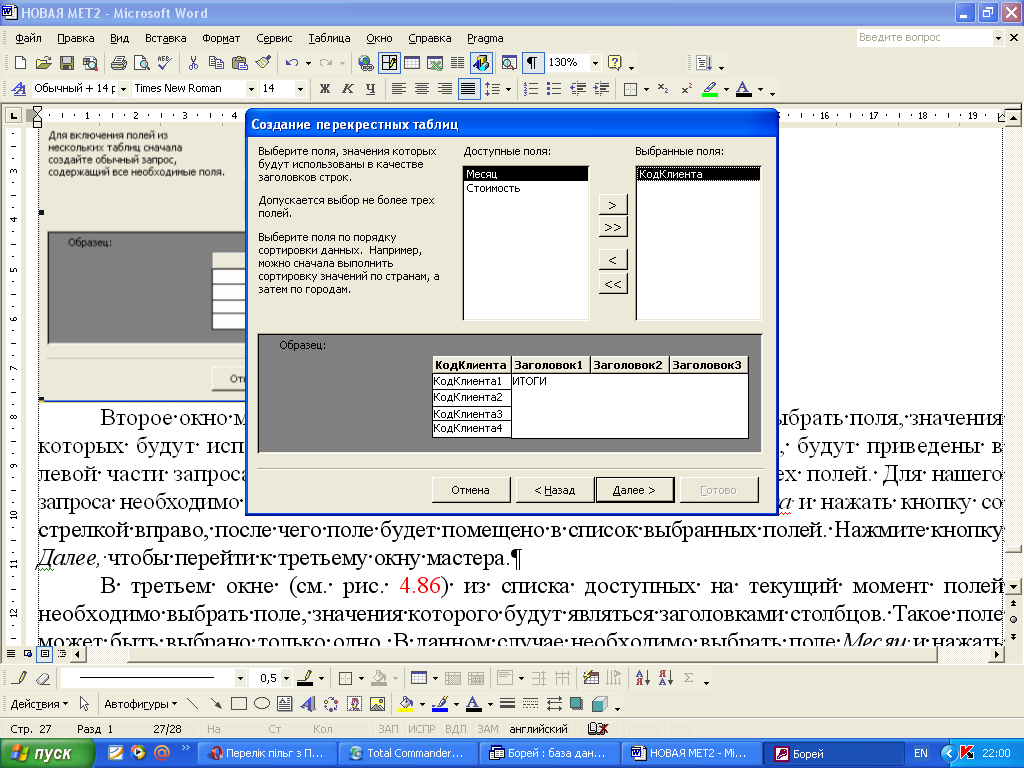
Task: Create a new blank document
Action: tap(20, 63)
